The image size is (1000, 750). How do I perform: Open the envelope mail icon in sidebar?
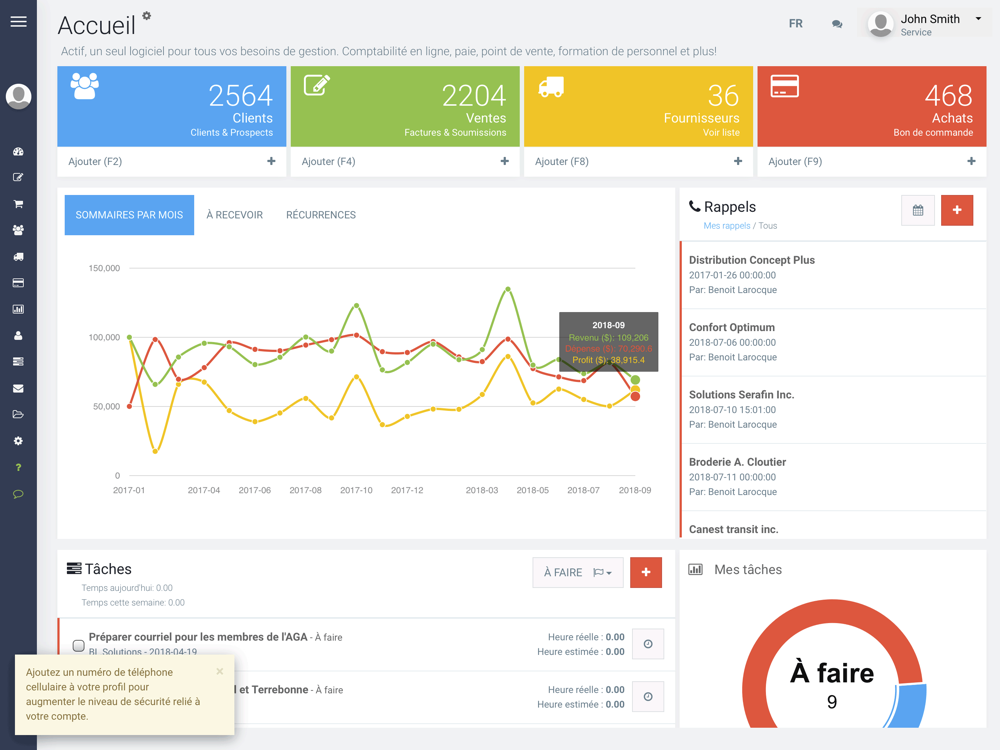tap(18, 388)
